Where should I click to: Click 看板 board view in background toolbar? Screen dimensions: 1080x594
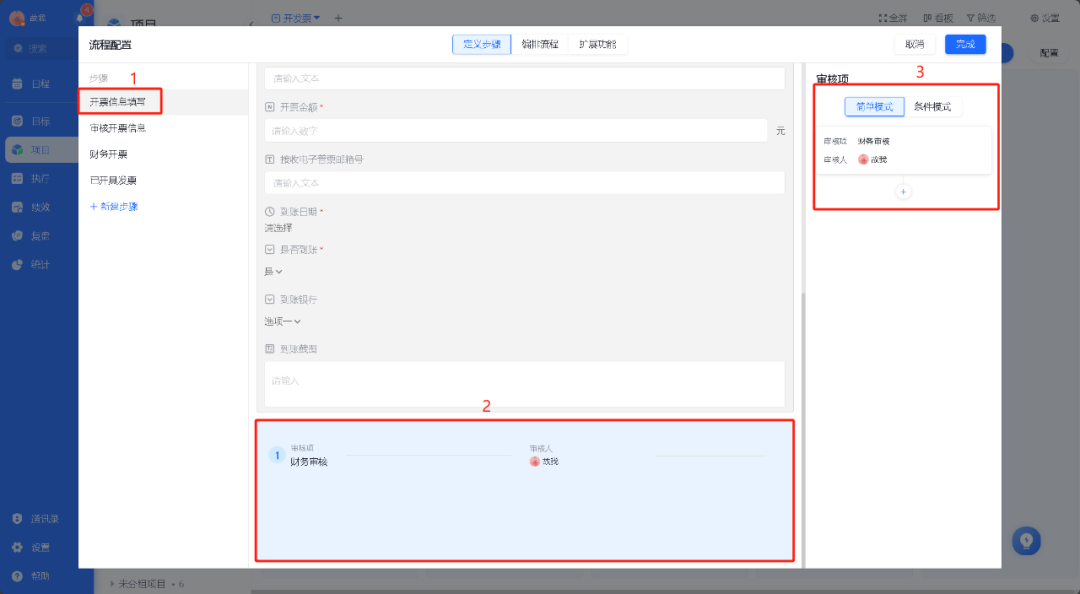click(x=938, y=18)
